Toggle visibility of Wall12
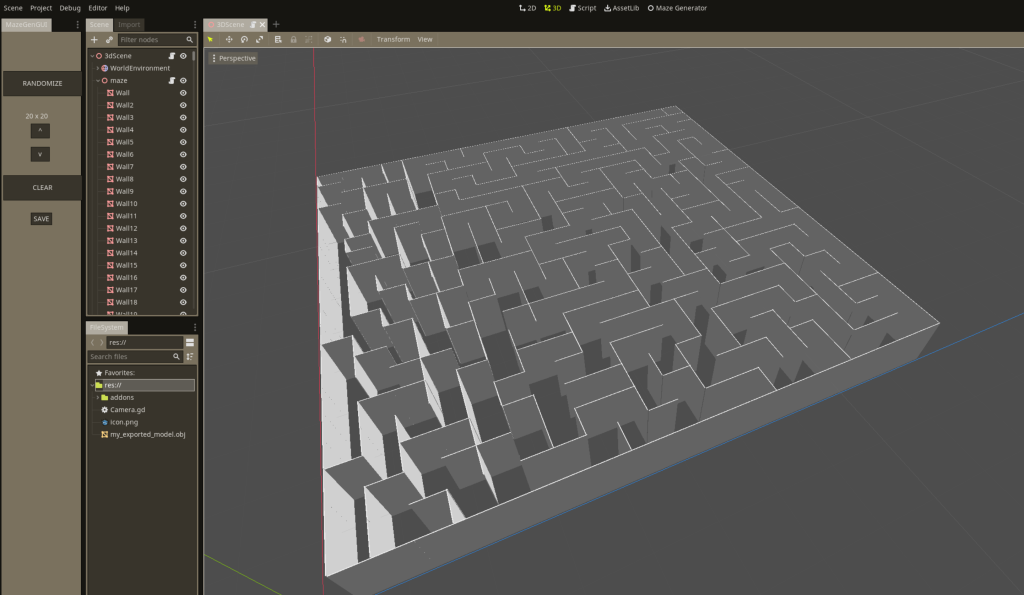Screen dimensions: 1024x595 pos(183,228)
